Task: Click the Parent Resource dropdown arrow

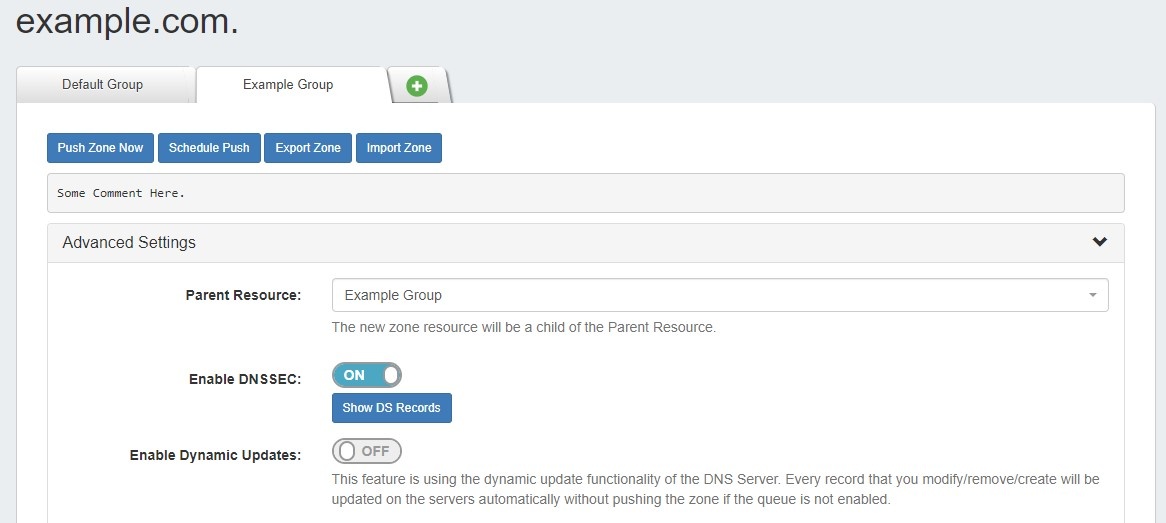Action: click(1092, 295)
